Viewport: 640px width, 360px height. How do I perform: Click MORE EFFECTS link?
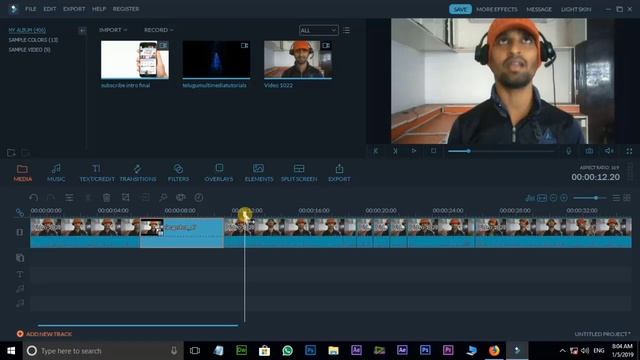click(x=497, y=9)
